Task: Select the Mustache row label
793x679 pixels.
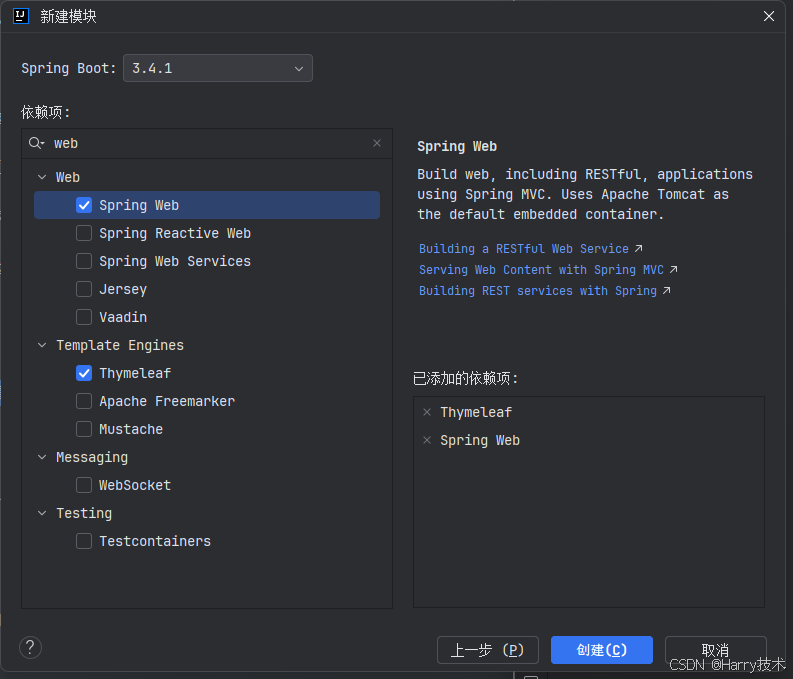Action: pos(131,429)
